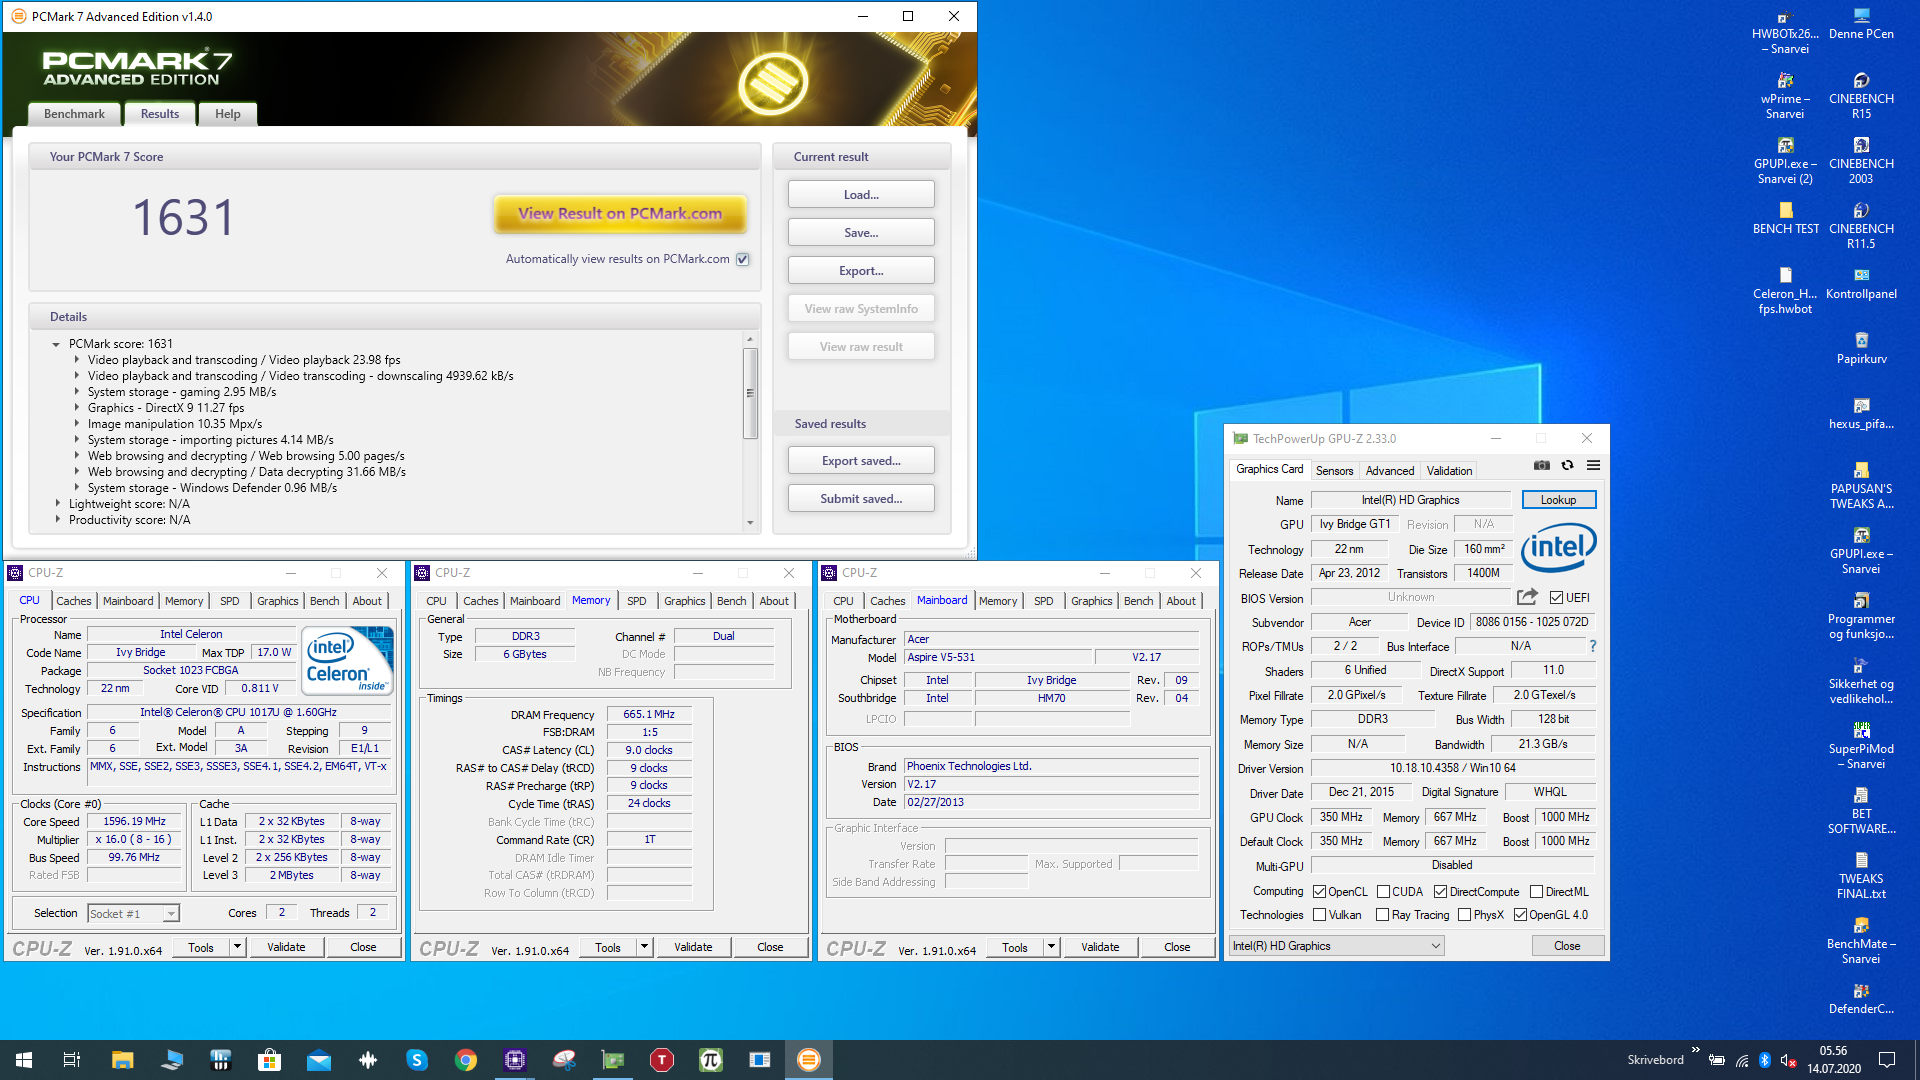This screenshot has height=1080, width=1920.
Task: Toggle Vulkan checkbox
Action: 1319,915
